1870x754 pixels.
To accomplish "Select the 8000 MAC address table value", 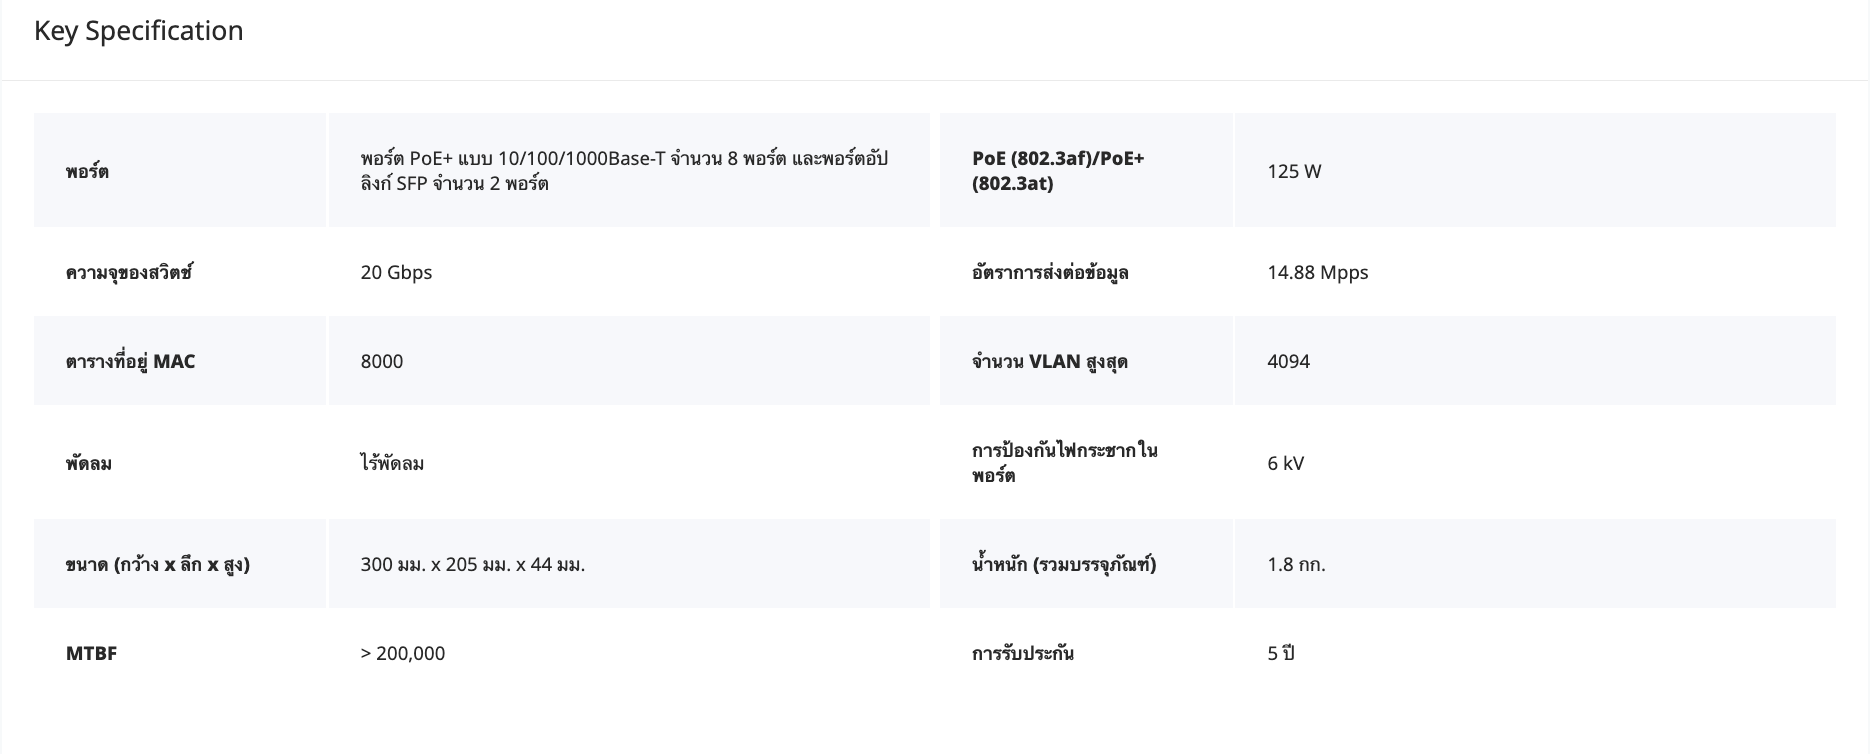I will 382,361.
